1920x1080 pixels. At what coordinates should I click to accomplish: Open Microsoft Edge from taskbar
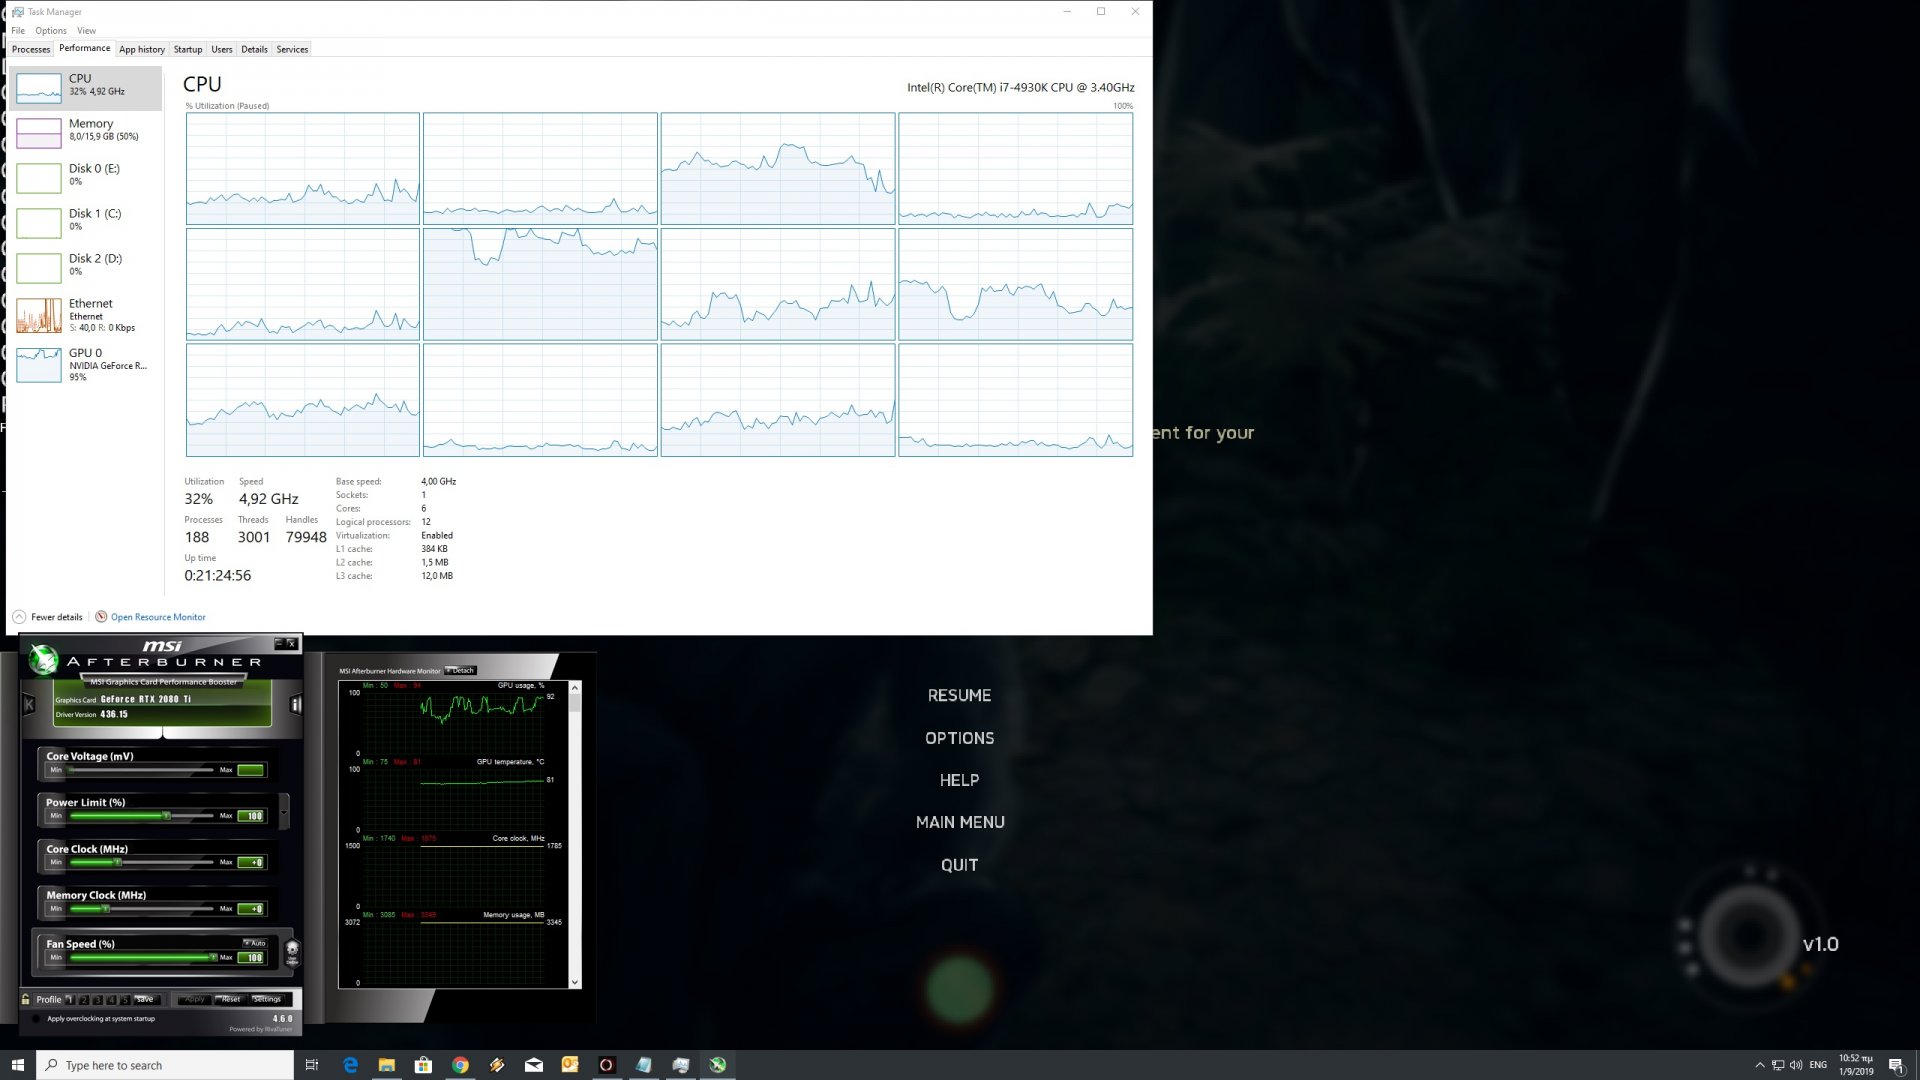coord(350,1065)
